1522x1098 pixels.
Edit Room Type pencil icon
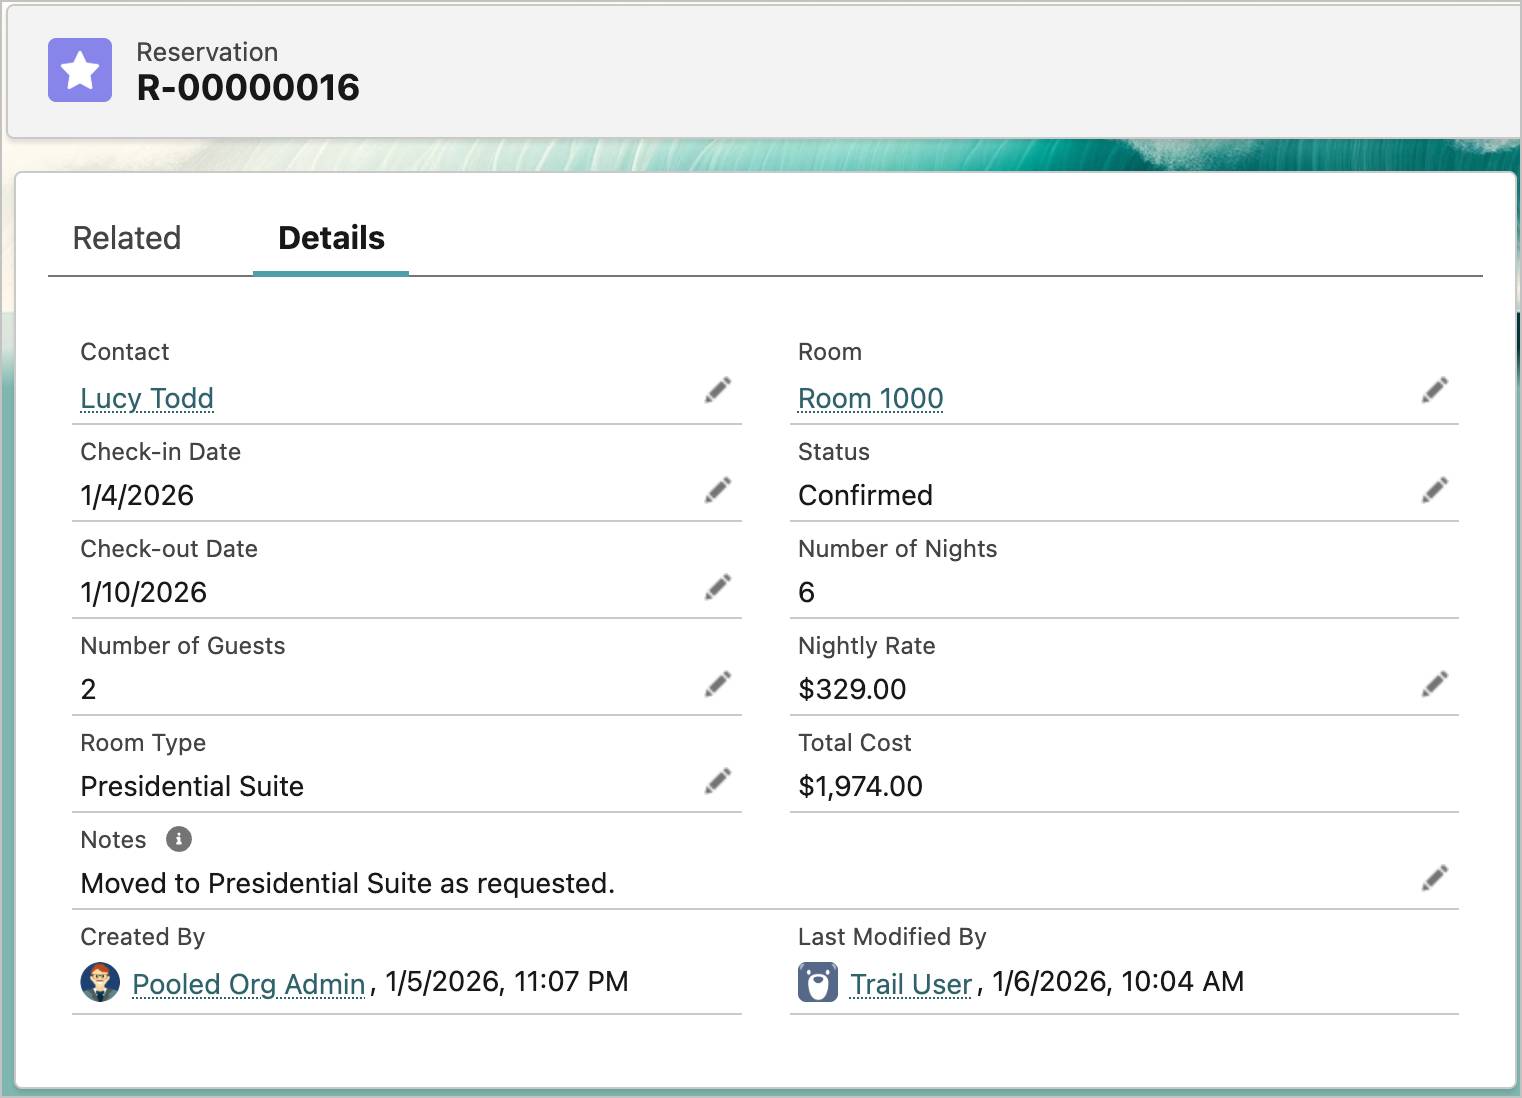[x=718, y=781]
